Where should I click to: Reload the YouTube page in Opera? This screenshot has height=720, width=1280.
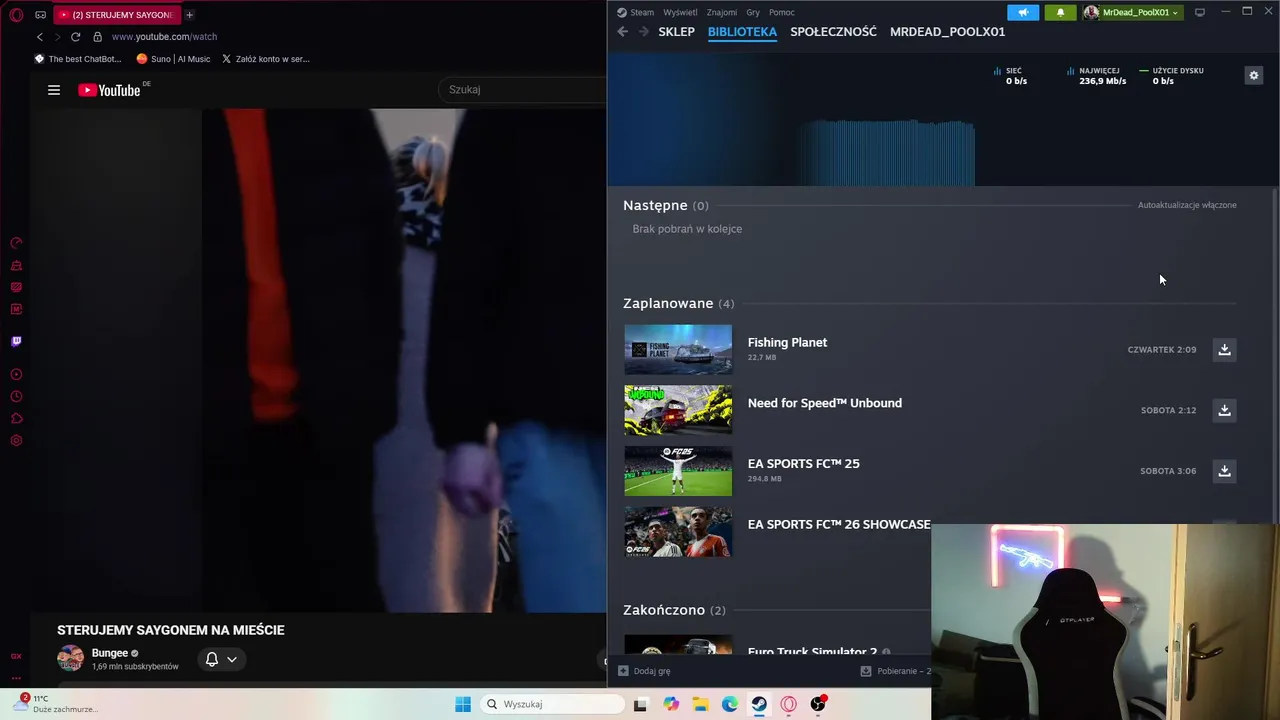[75, 37]
